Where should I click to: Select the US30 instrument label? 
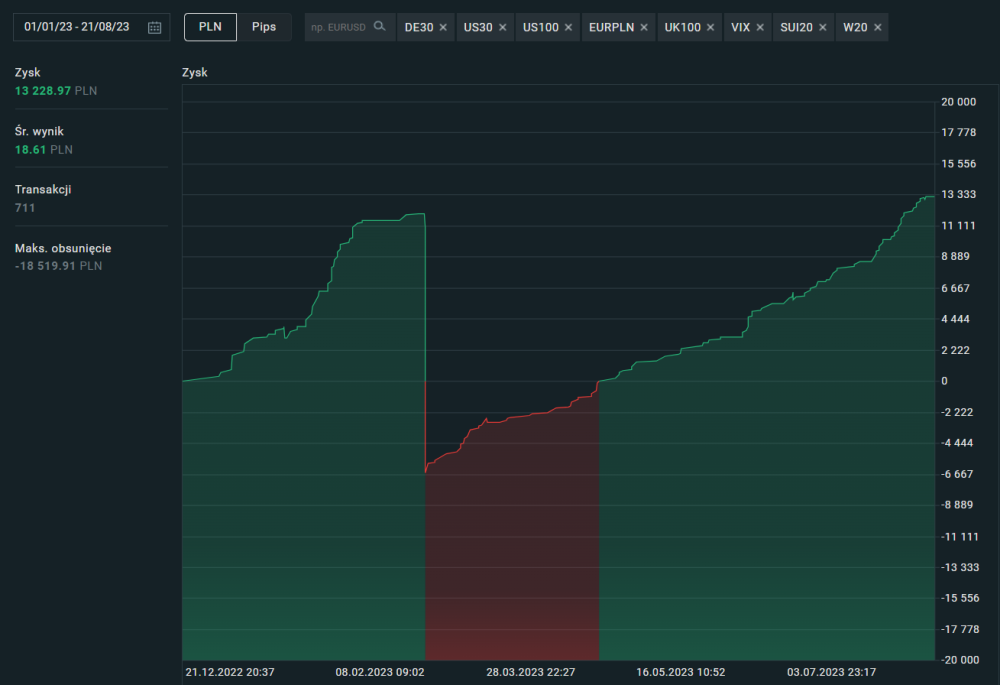[x=478, y=27]
